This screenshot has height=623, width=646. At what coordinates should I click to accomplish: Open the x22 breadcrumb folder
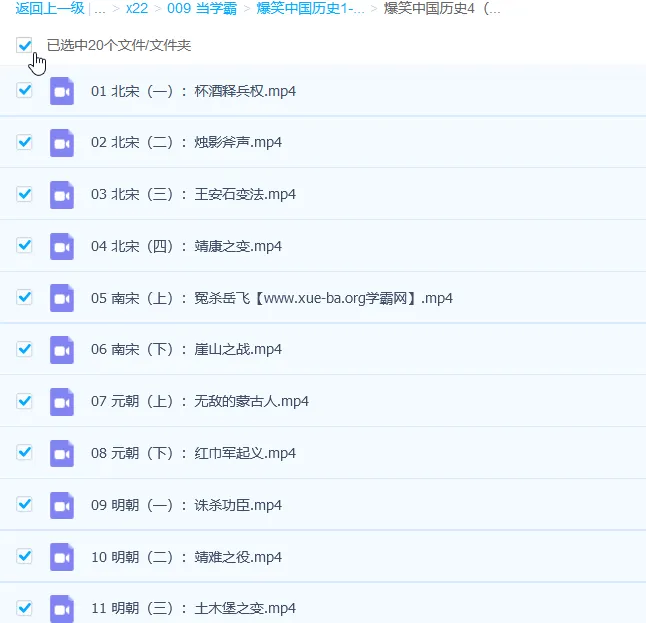point(136,9)
